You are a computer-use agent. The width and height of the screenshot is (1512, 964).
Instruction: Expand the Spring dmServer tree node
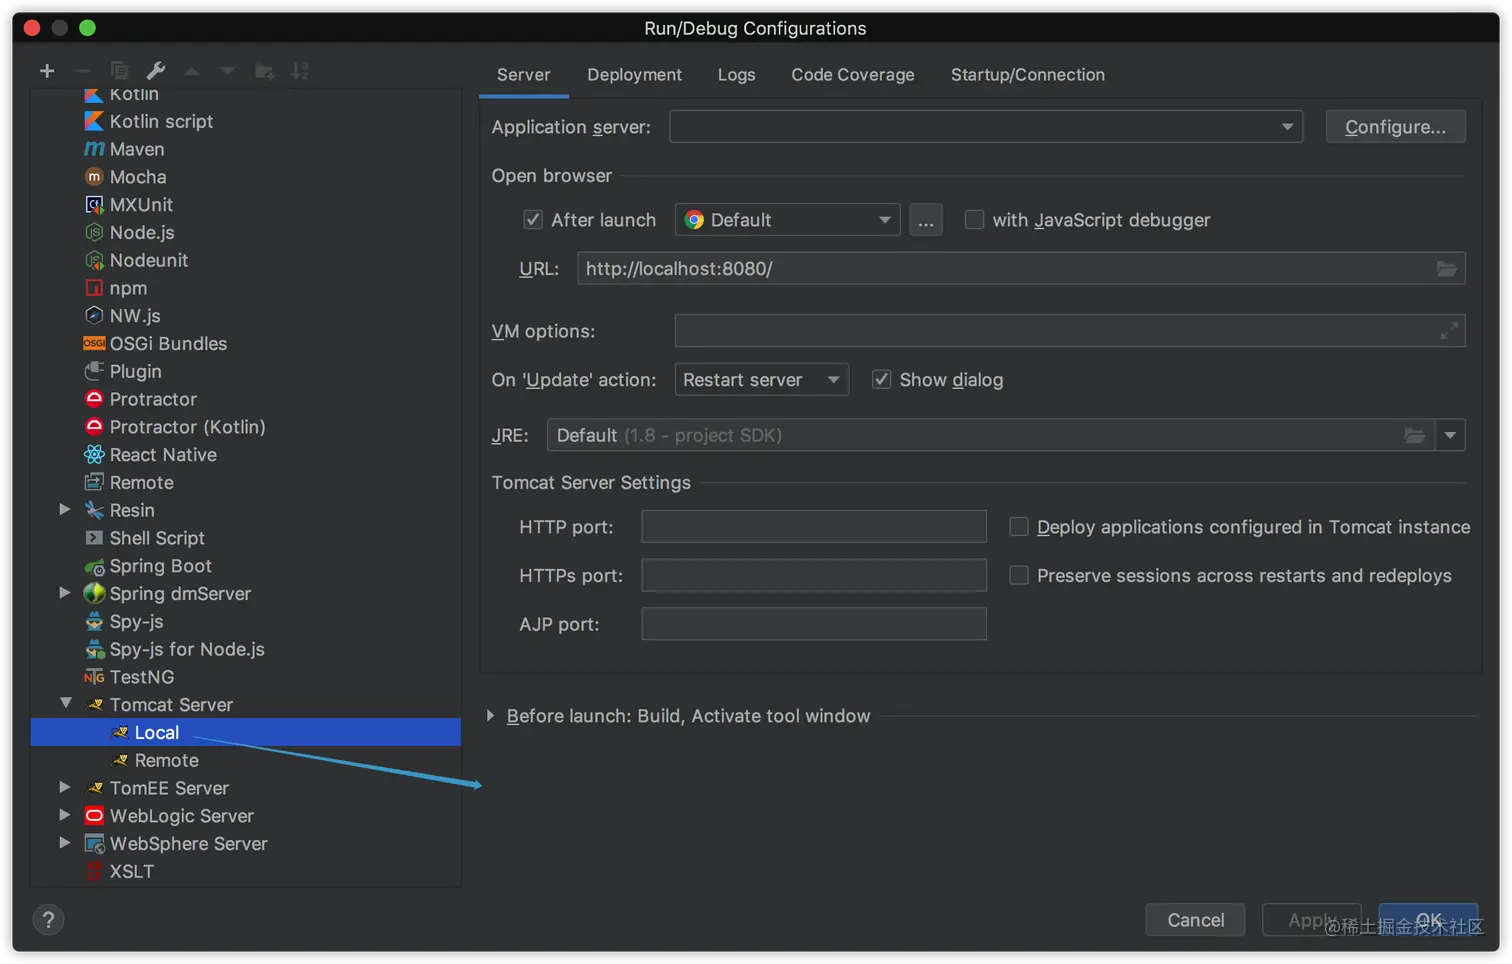pos(65,592)
